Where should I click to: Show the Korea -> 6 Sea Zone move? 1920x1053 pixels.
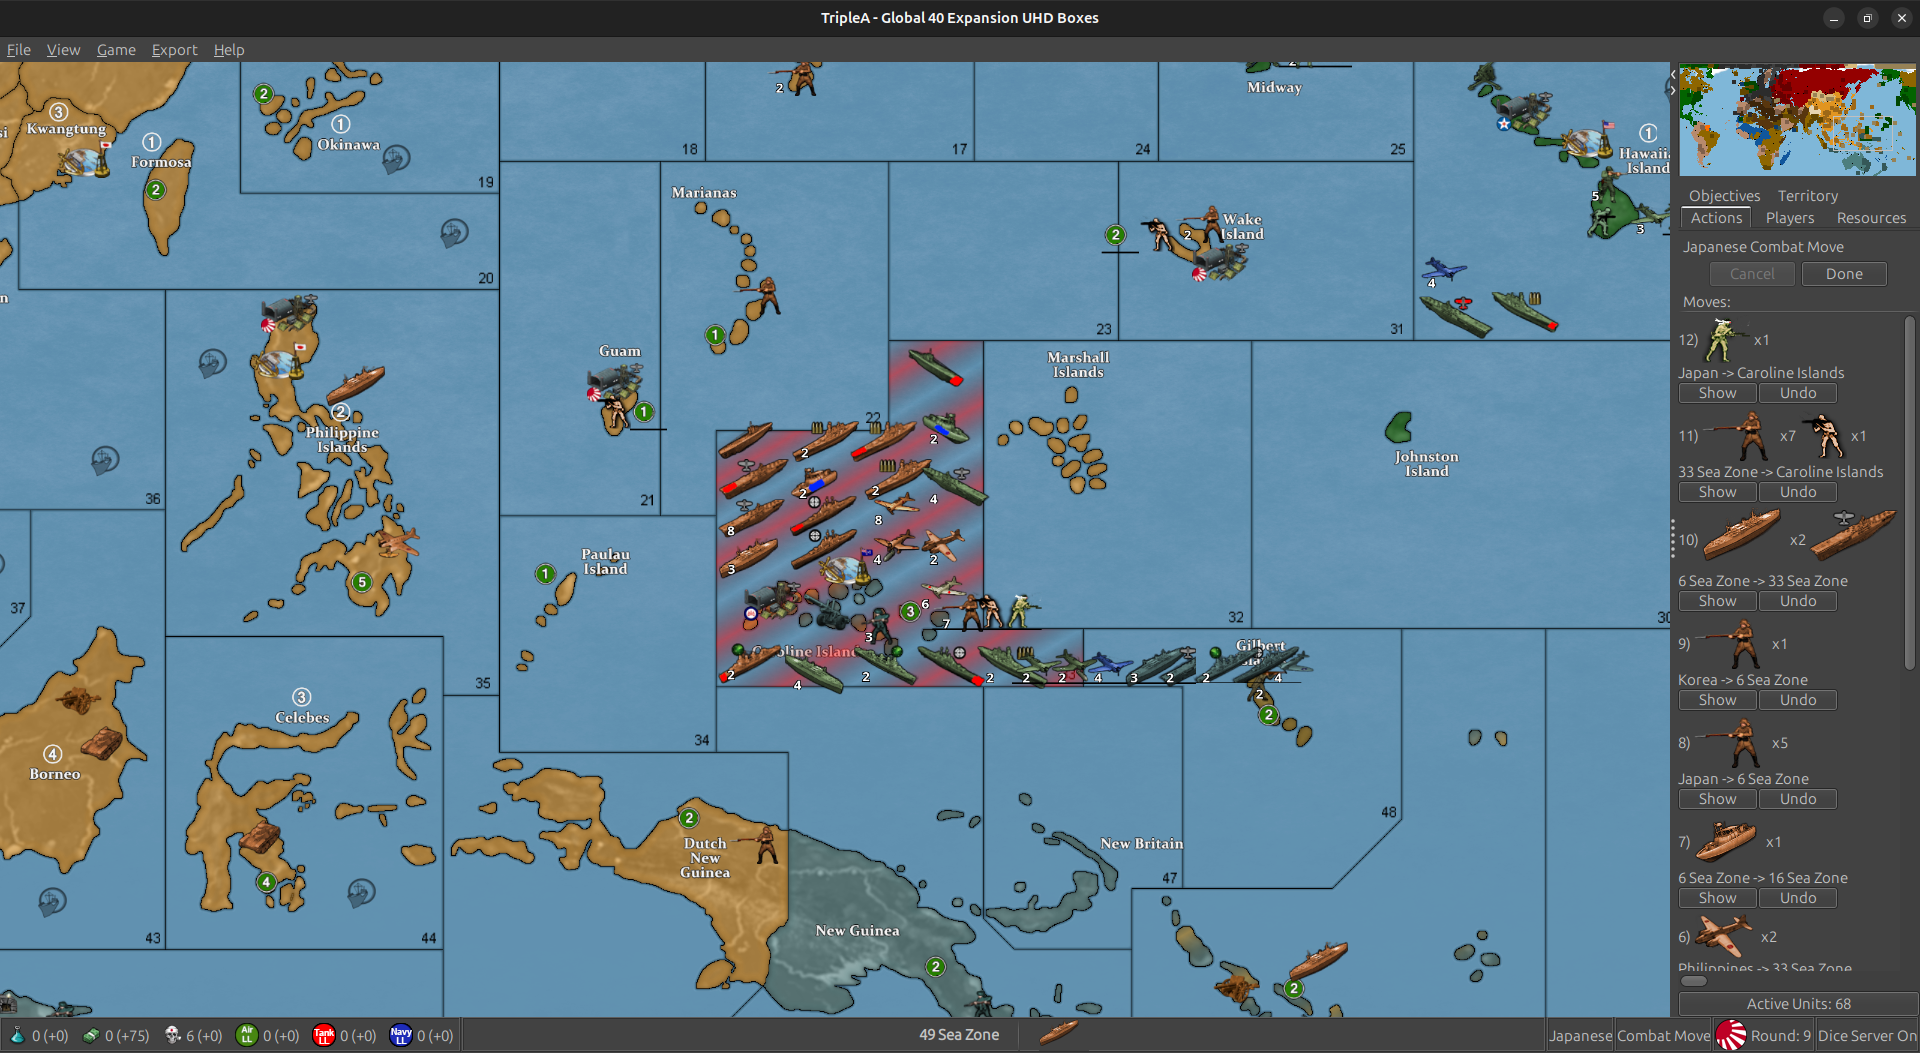pos(1717,699)
